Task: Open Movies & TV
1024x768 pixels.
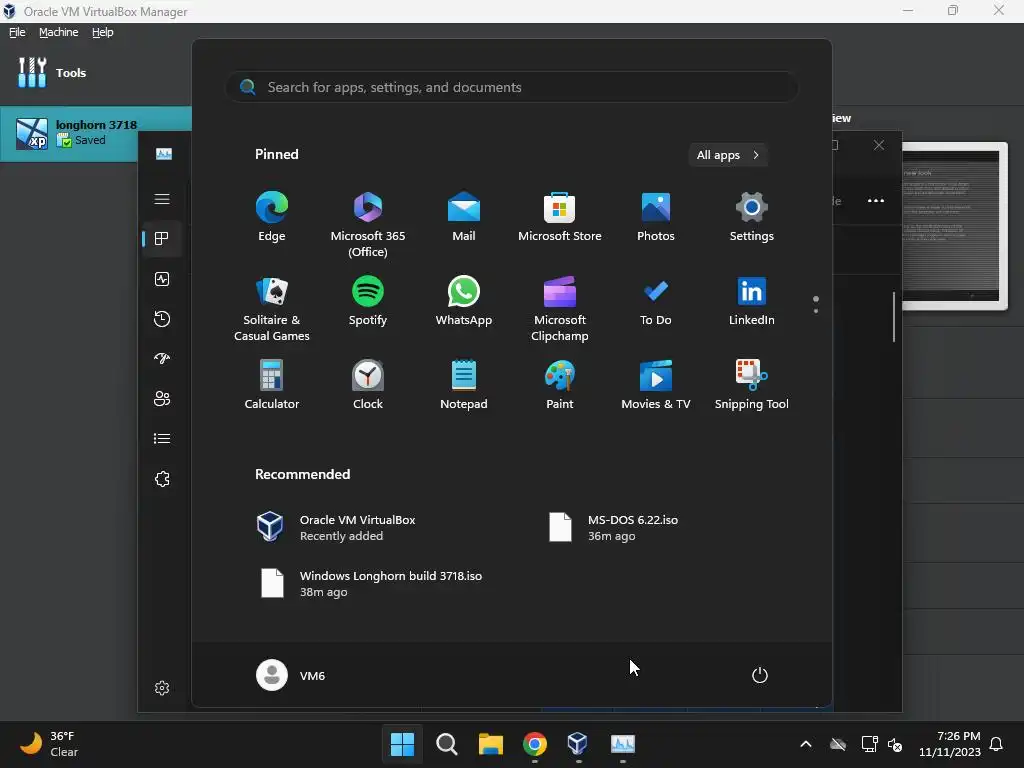Action: tap(656, 385)
